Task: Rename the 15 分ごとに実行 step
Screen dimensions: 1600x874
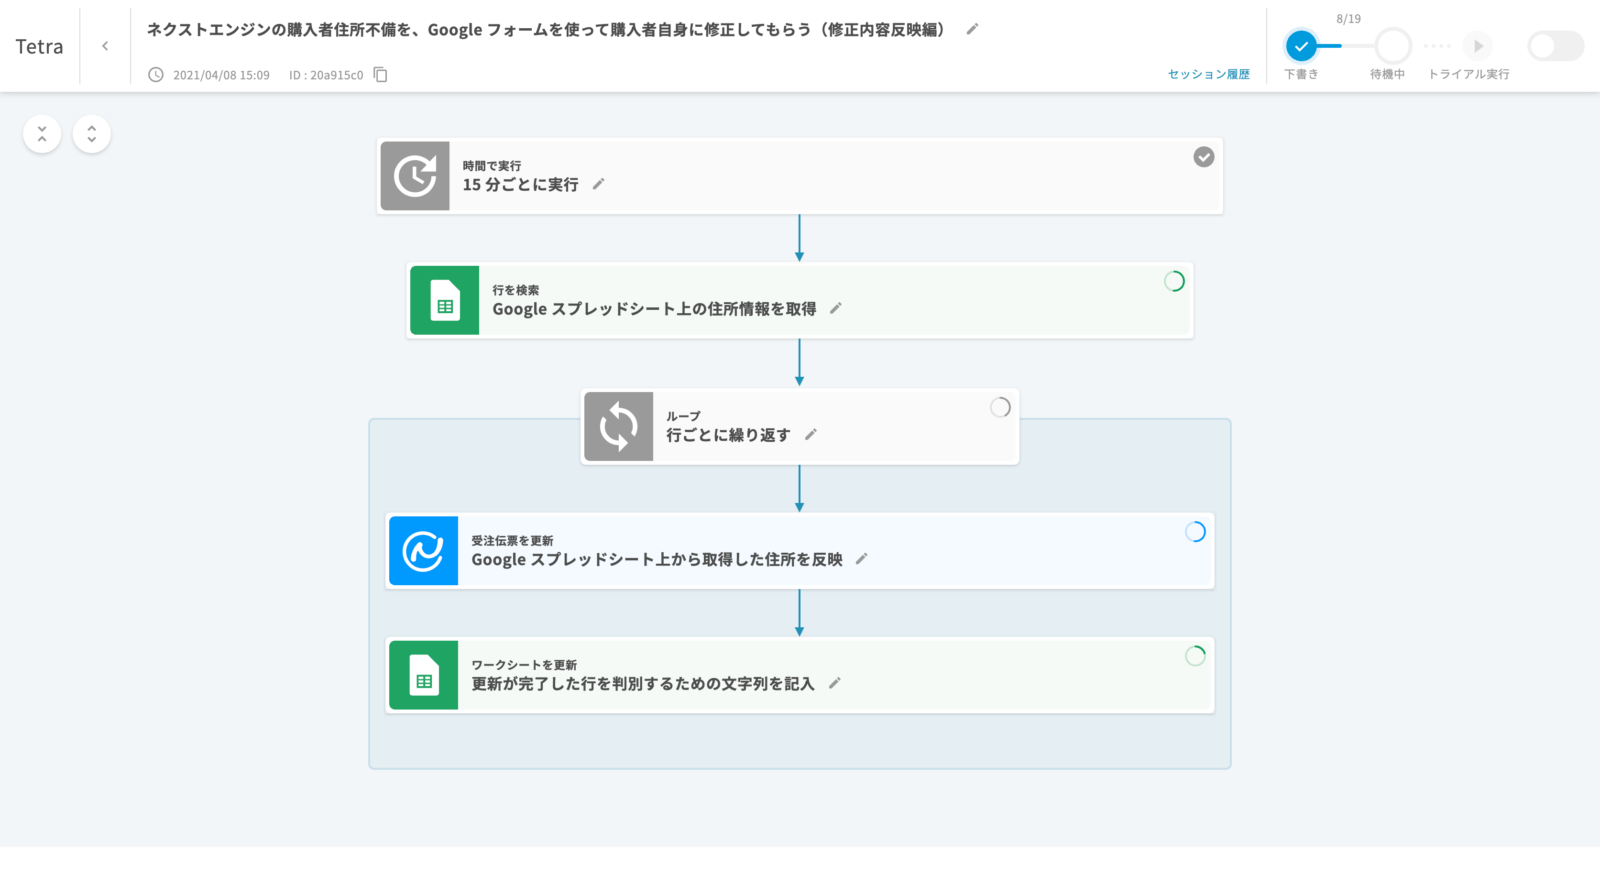Action: 599,184
